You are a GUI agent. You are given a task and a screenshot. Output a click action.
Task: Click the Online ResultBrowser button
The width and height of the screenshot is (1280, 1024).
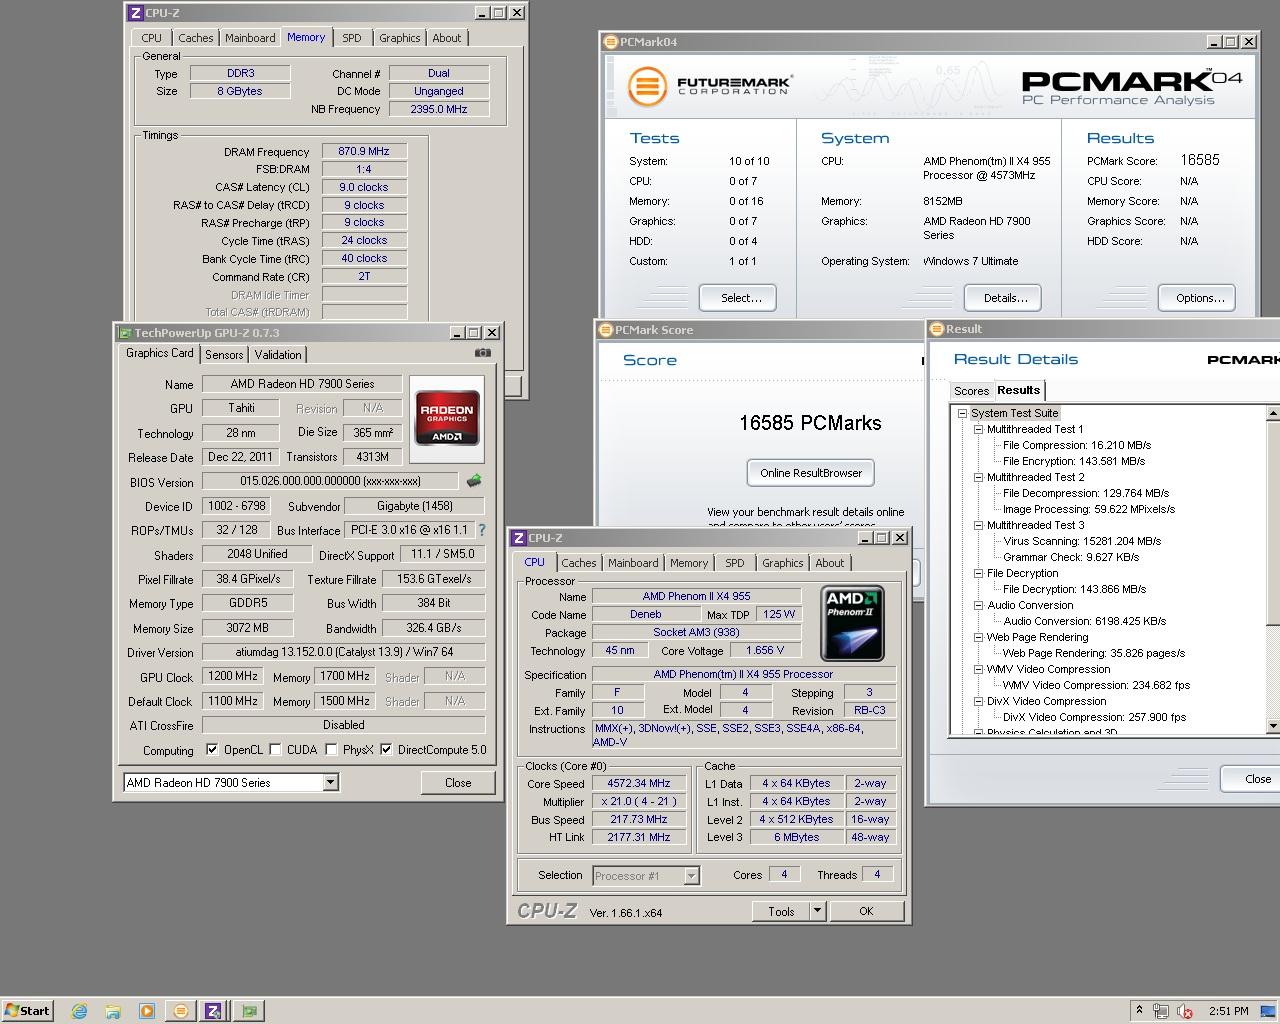click(x=811, y=473)
